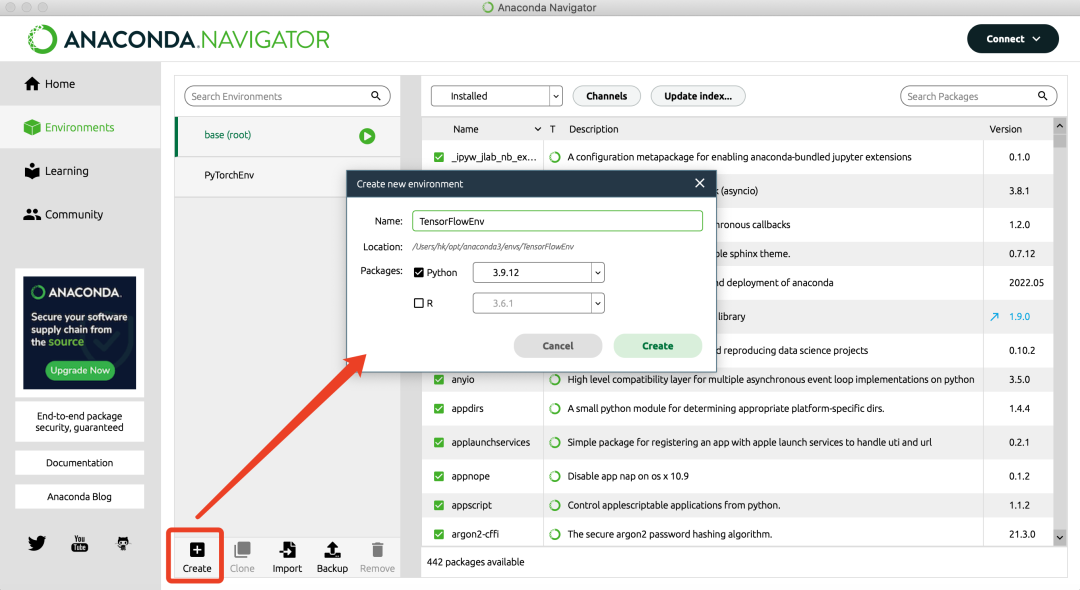Open the Community tab

[80, 214]
